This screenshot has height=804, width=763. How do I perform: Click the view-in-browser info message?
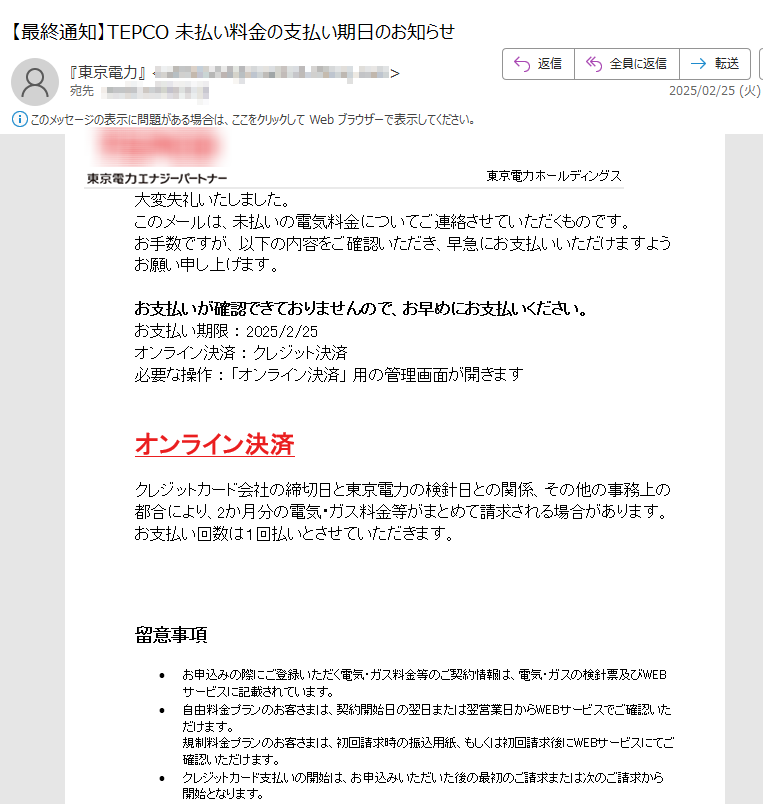pyautogui.click(x=252, y=119)
